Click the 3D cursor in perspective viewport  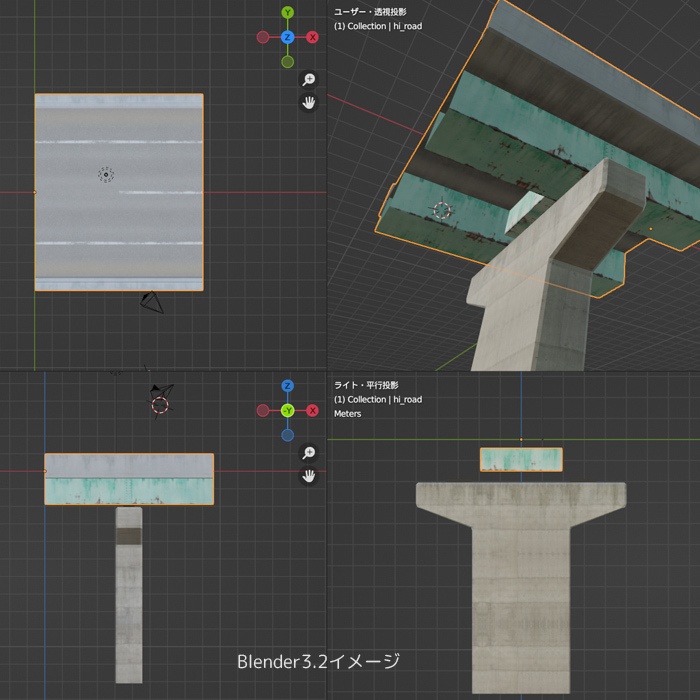pos(442,210)
